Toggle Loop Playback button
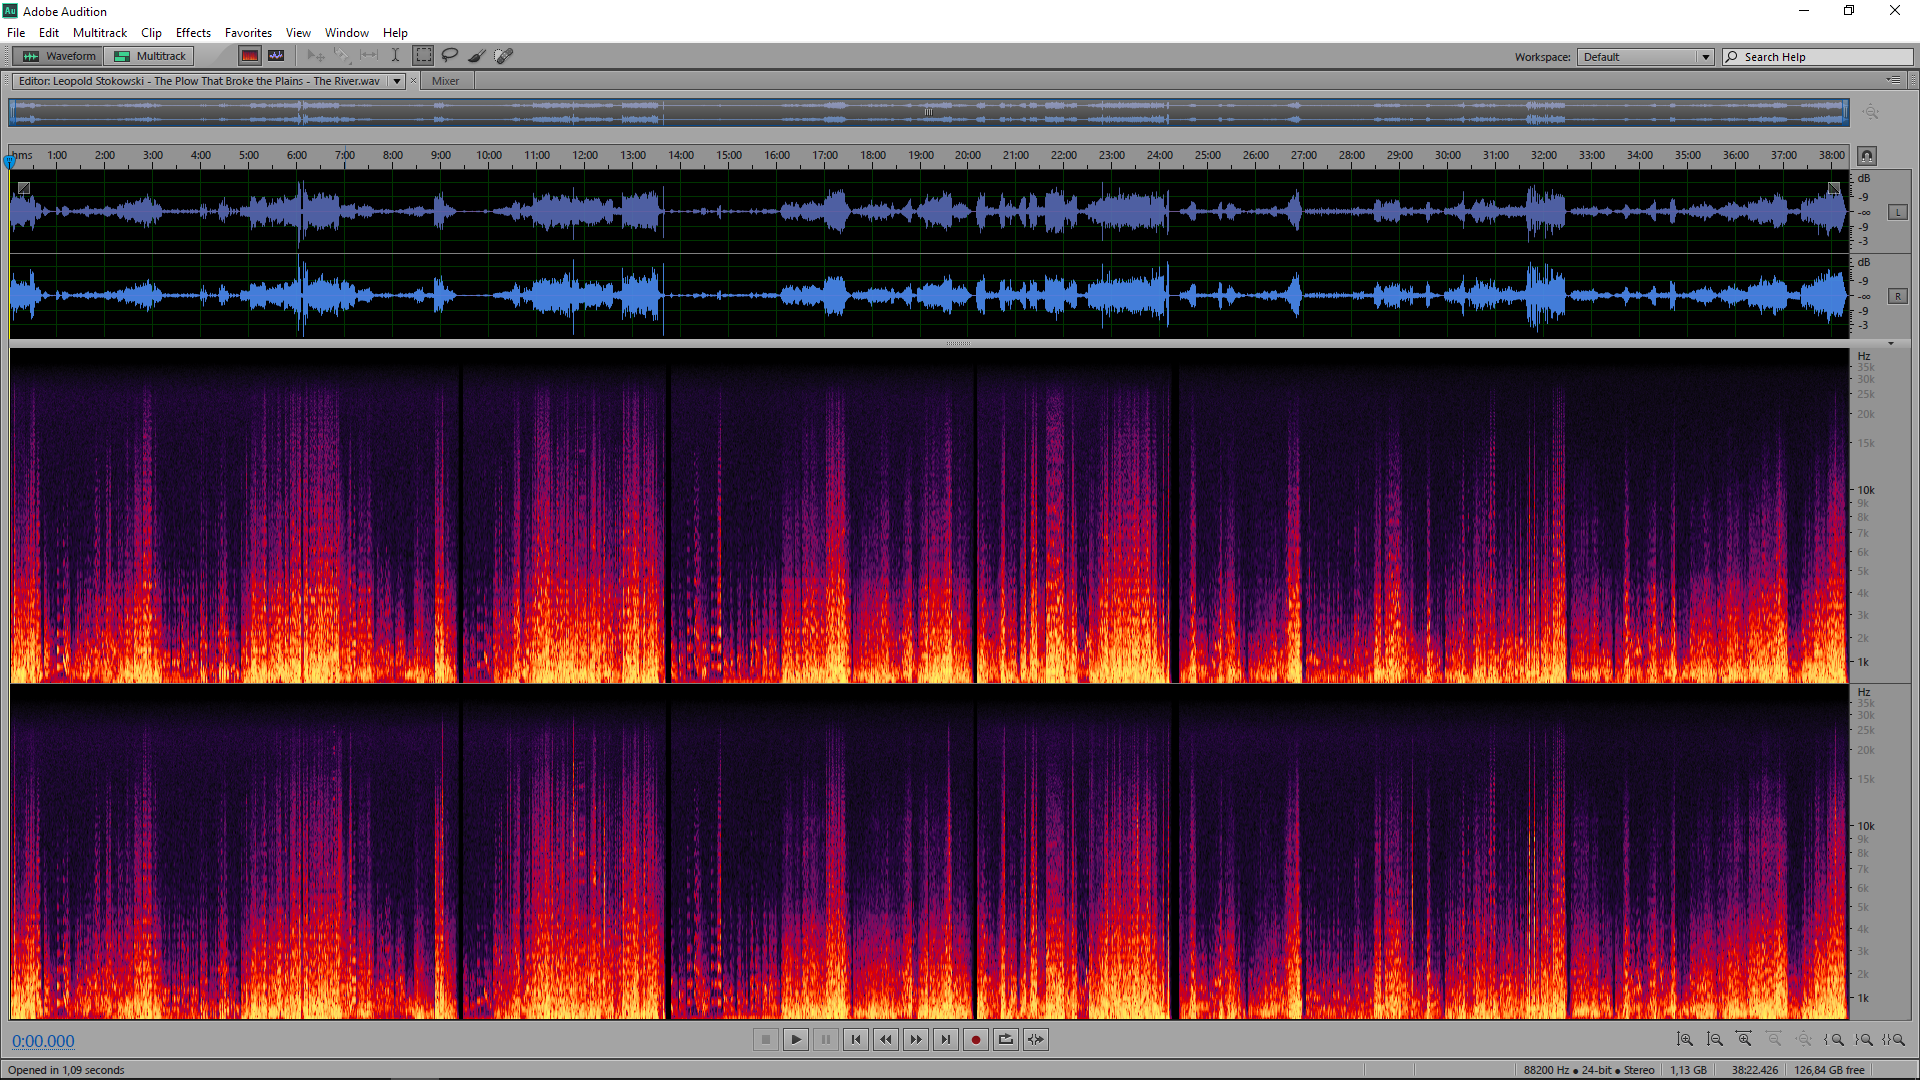This screenshot has width=1920, height=1080. tap(1006, 1040)
